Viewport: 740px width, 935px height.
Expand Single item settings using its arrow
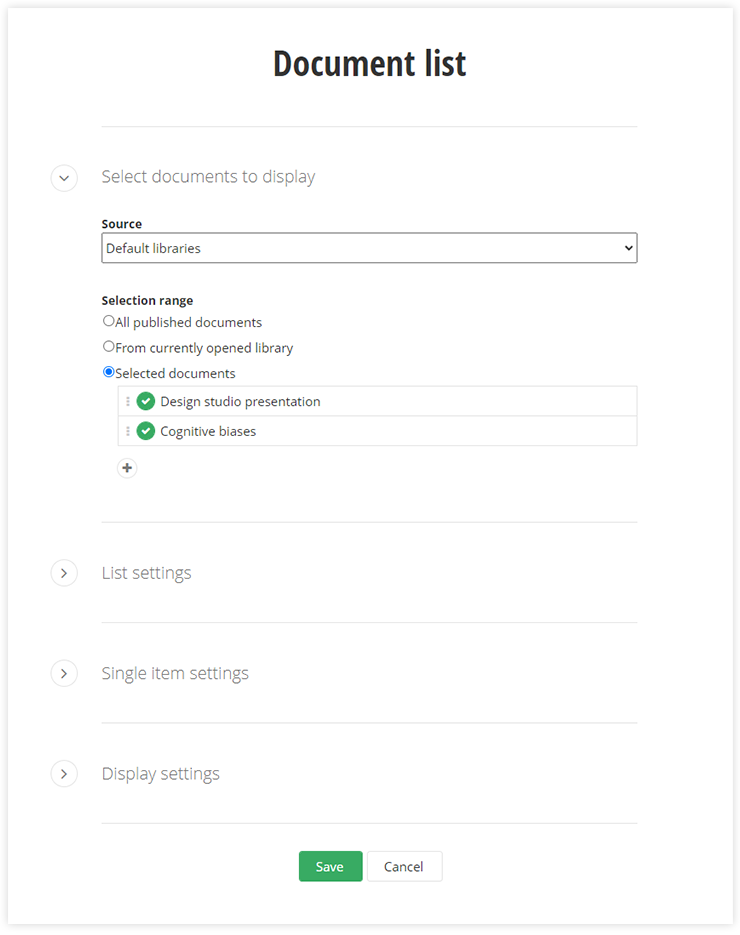coord(64,673)
